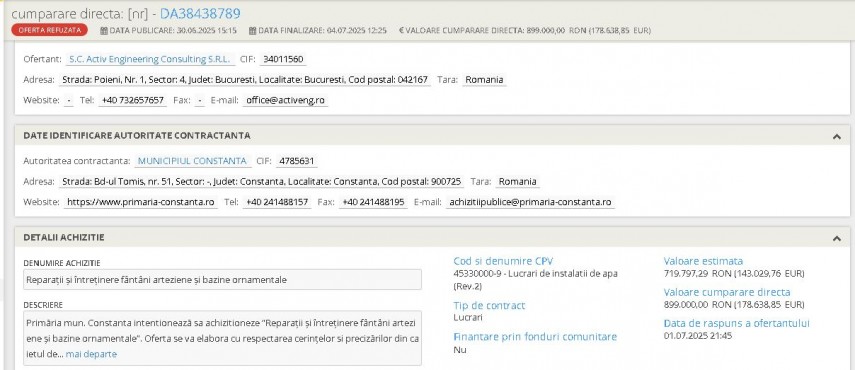Select address Strada Poieni Nr. 1 field
The width and height of the screenshot is (855, 370).
[245, 80]
